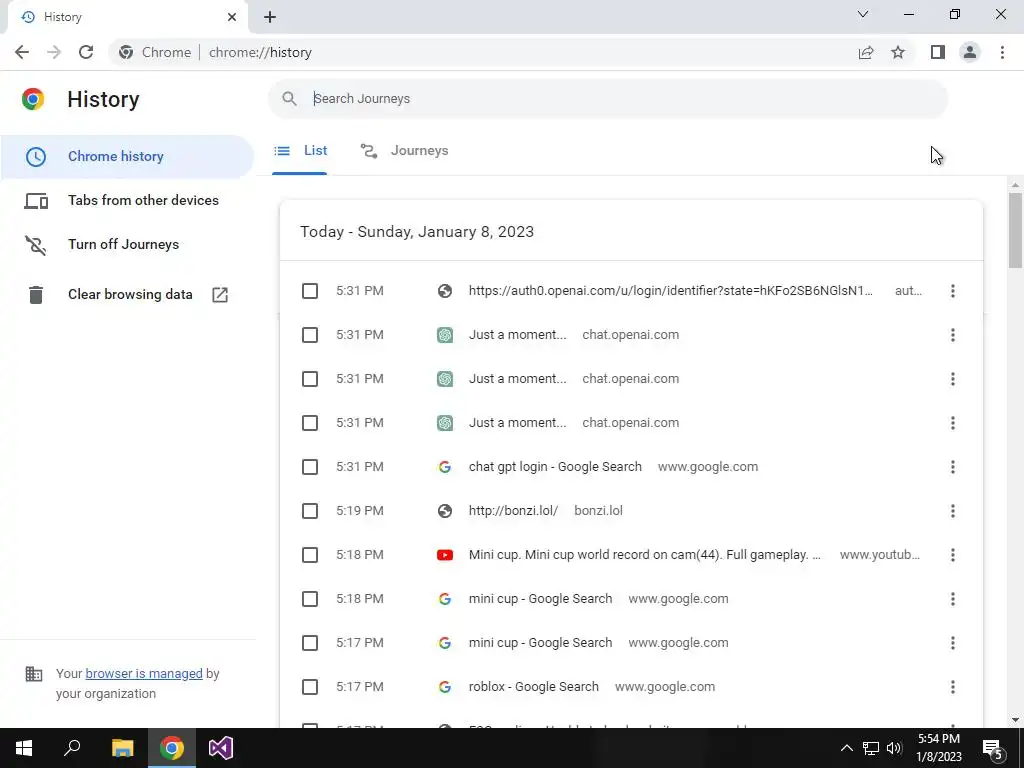Viewport: 1024px width, 768px height.
Task: Open network status tray icon
Action: (871, 748)
